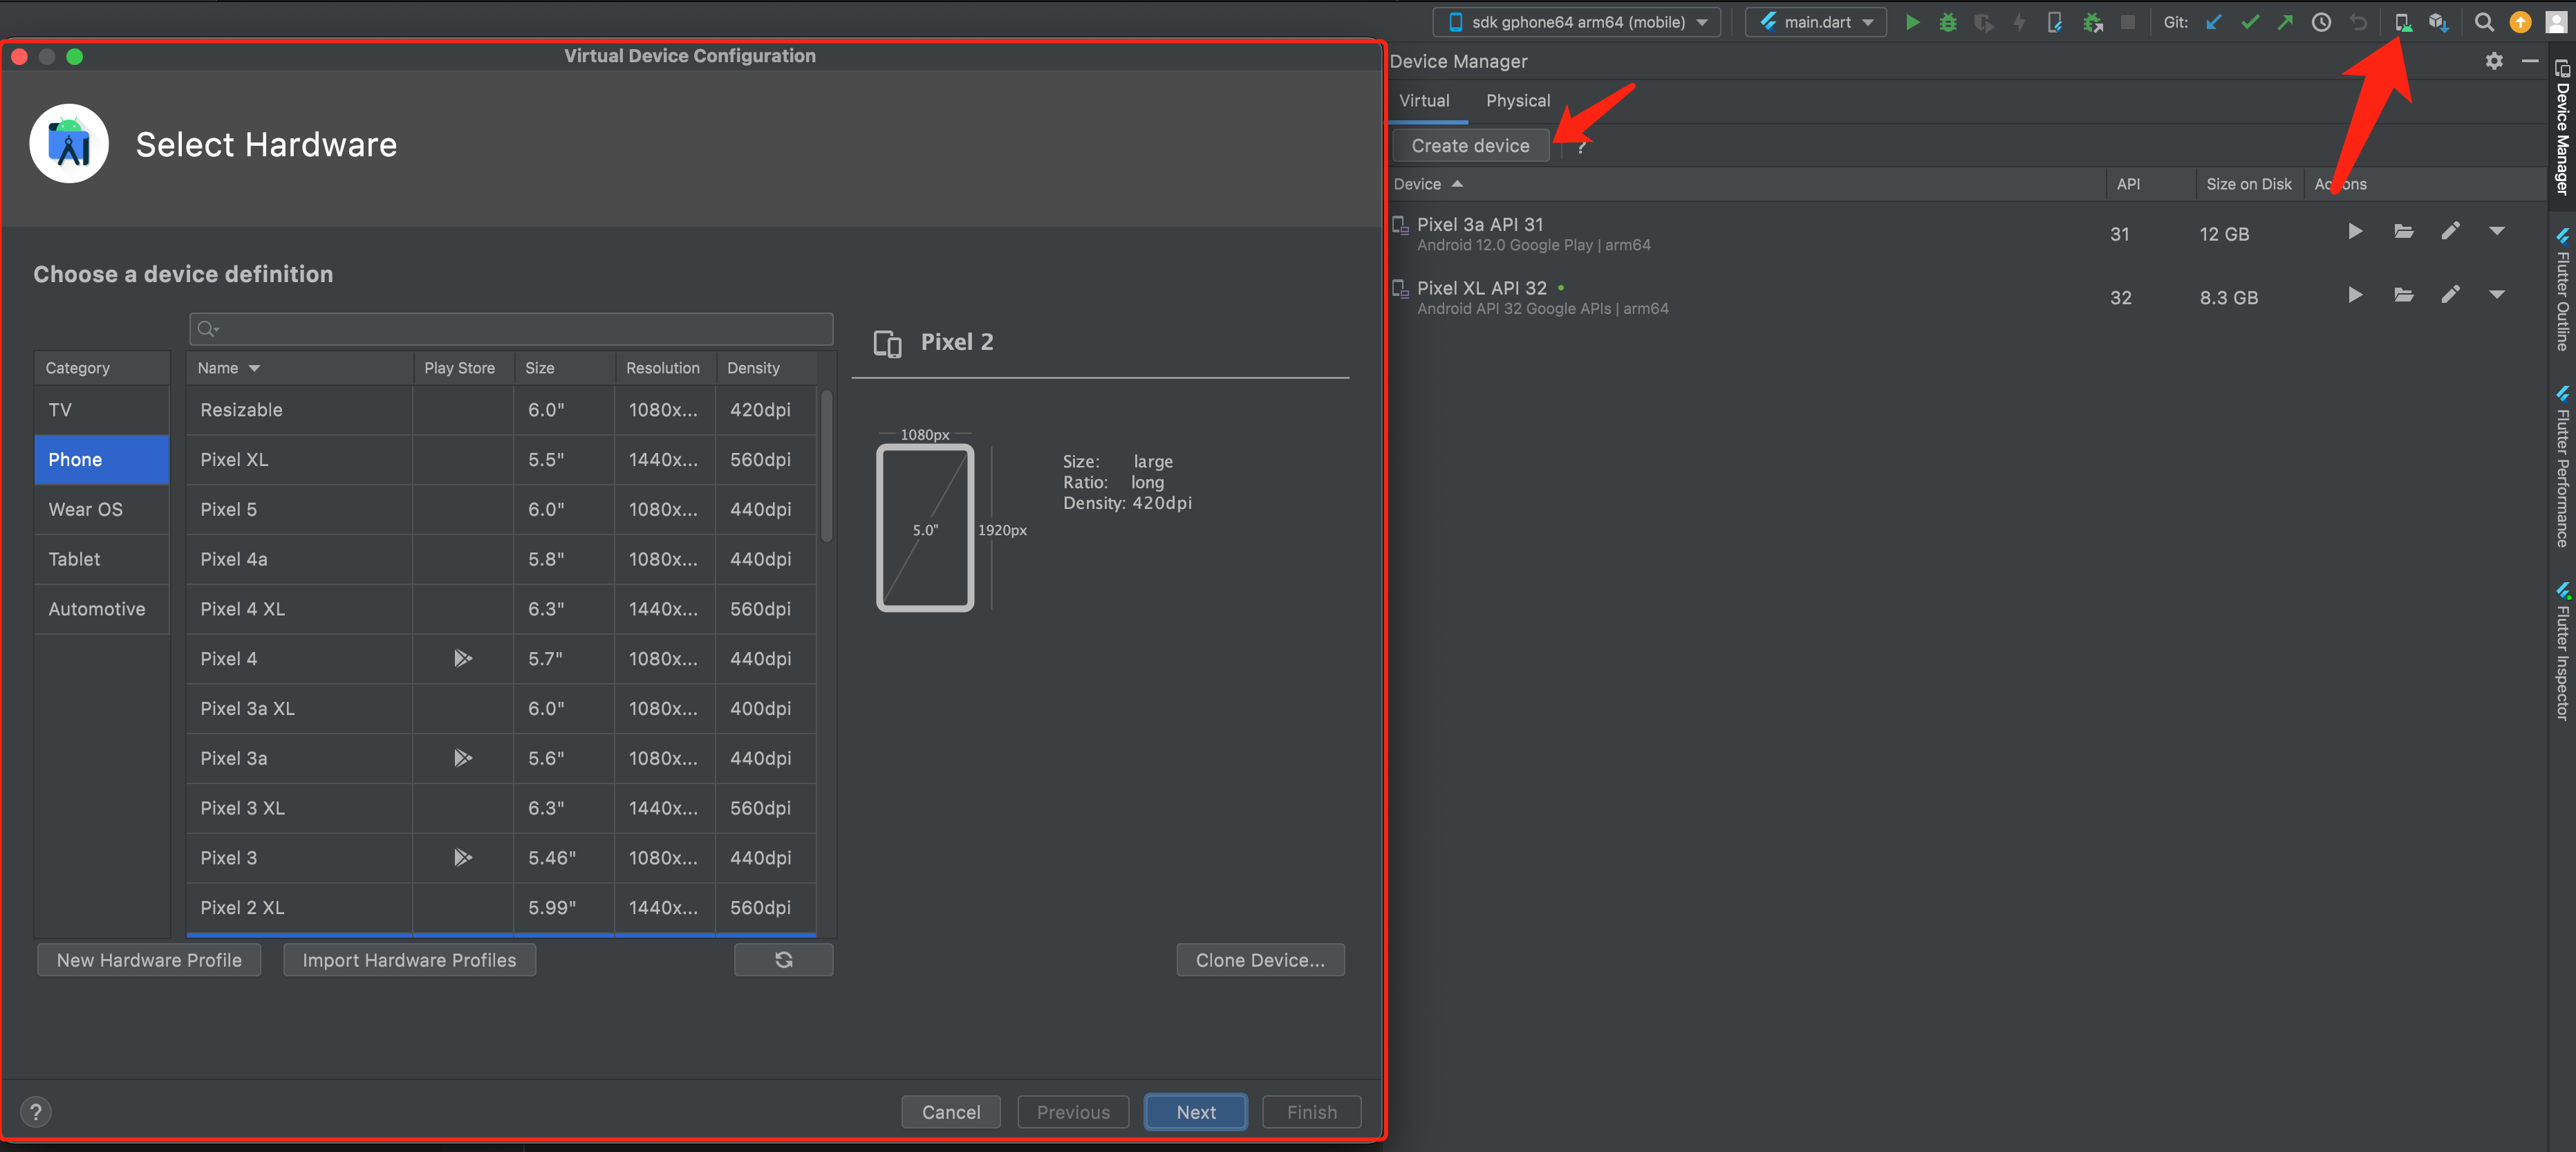Image resolution: width=2576 pixels, height=1152 pixels.
Task: Open Device Manager settings gear
Action: [2494, 61]
